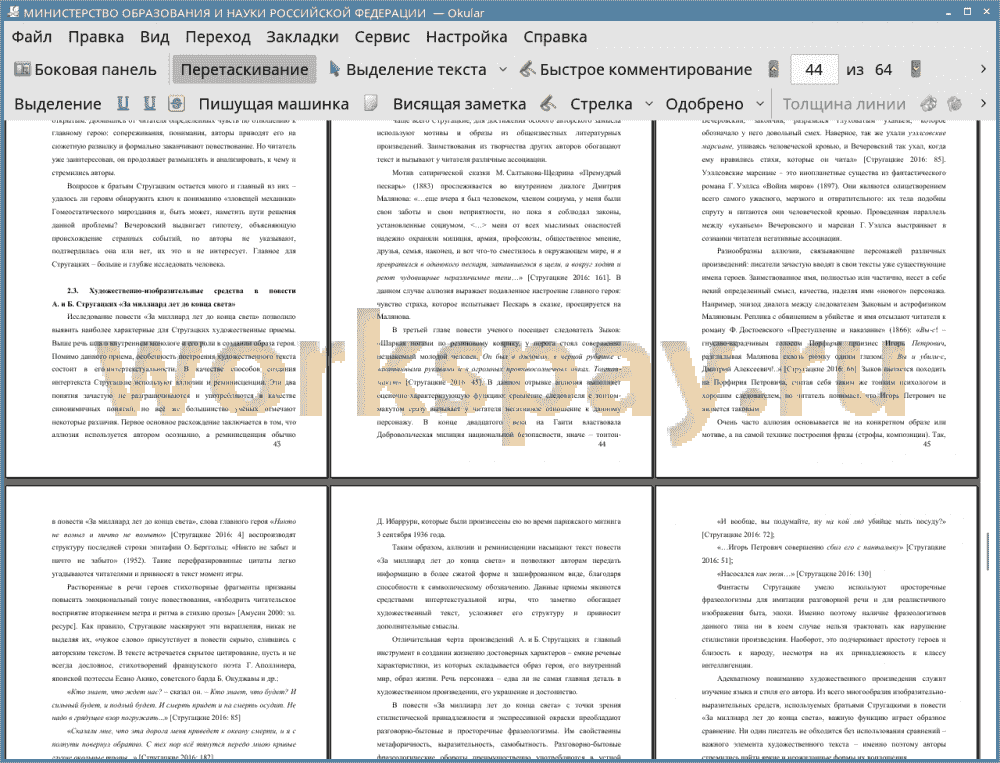Viewport: 1000px width, 763px height.
Task: Open the Правка menu
Action: pos(96,37)
